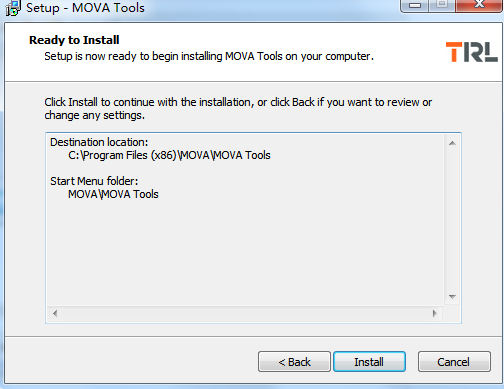This screenshot has height=389, width=504.
Task: Click the scroll down arrow in the summary box
Action: coord(452,296)
